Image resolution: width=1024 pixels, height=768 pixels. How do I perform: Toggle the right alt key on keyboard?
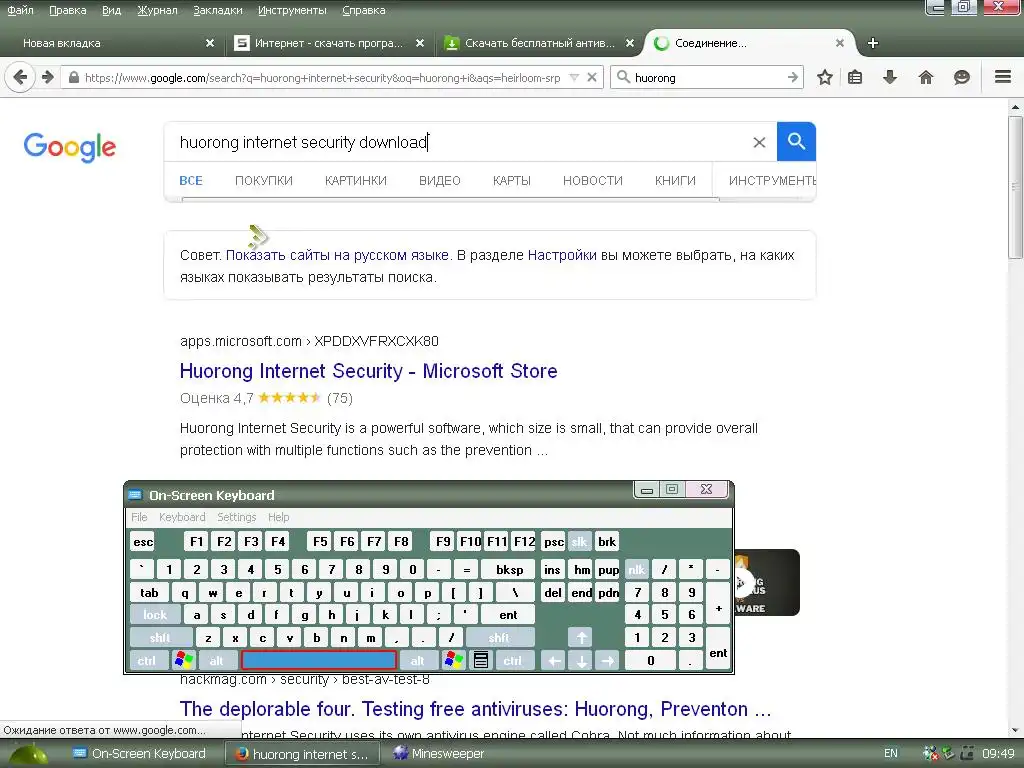417,660
